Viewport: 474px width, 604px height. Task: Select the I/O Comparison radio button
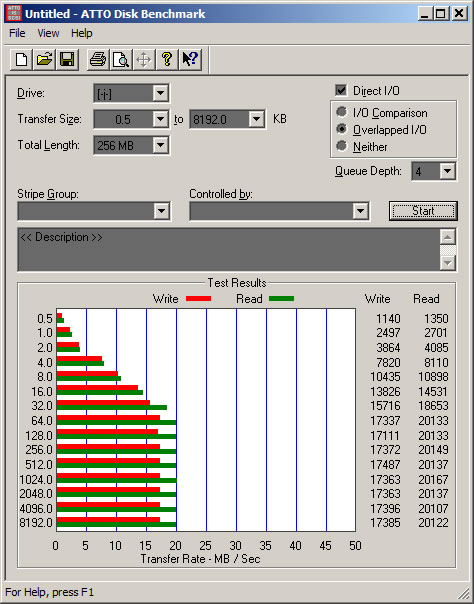[x=341, y=112]
